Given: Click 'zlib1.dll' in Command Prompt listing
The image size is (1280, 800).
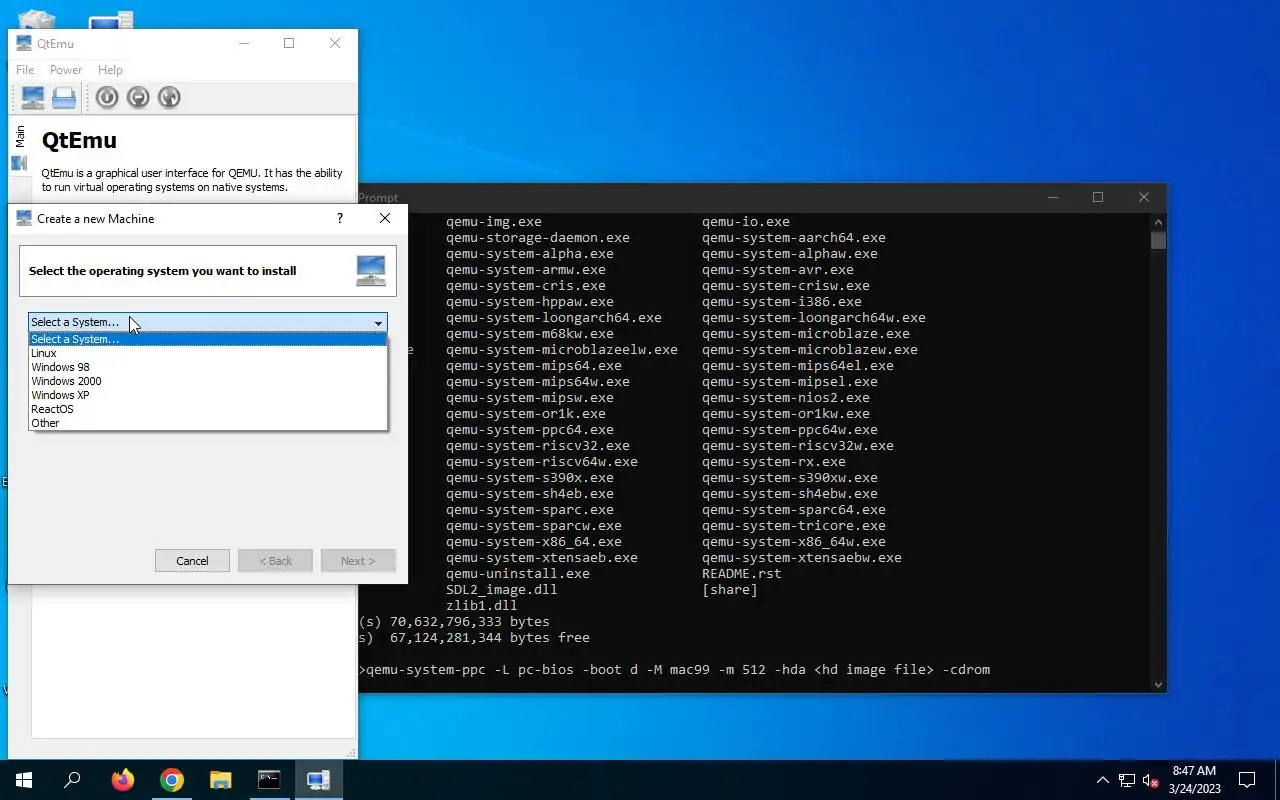Looking at the screenshot, I should pyautogui.click(x=482, y=605).
